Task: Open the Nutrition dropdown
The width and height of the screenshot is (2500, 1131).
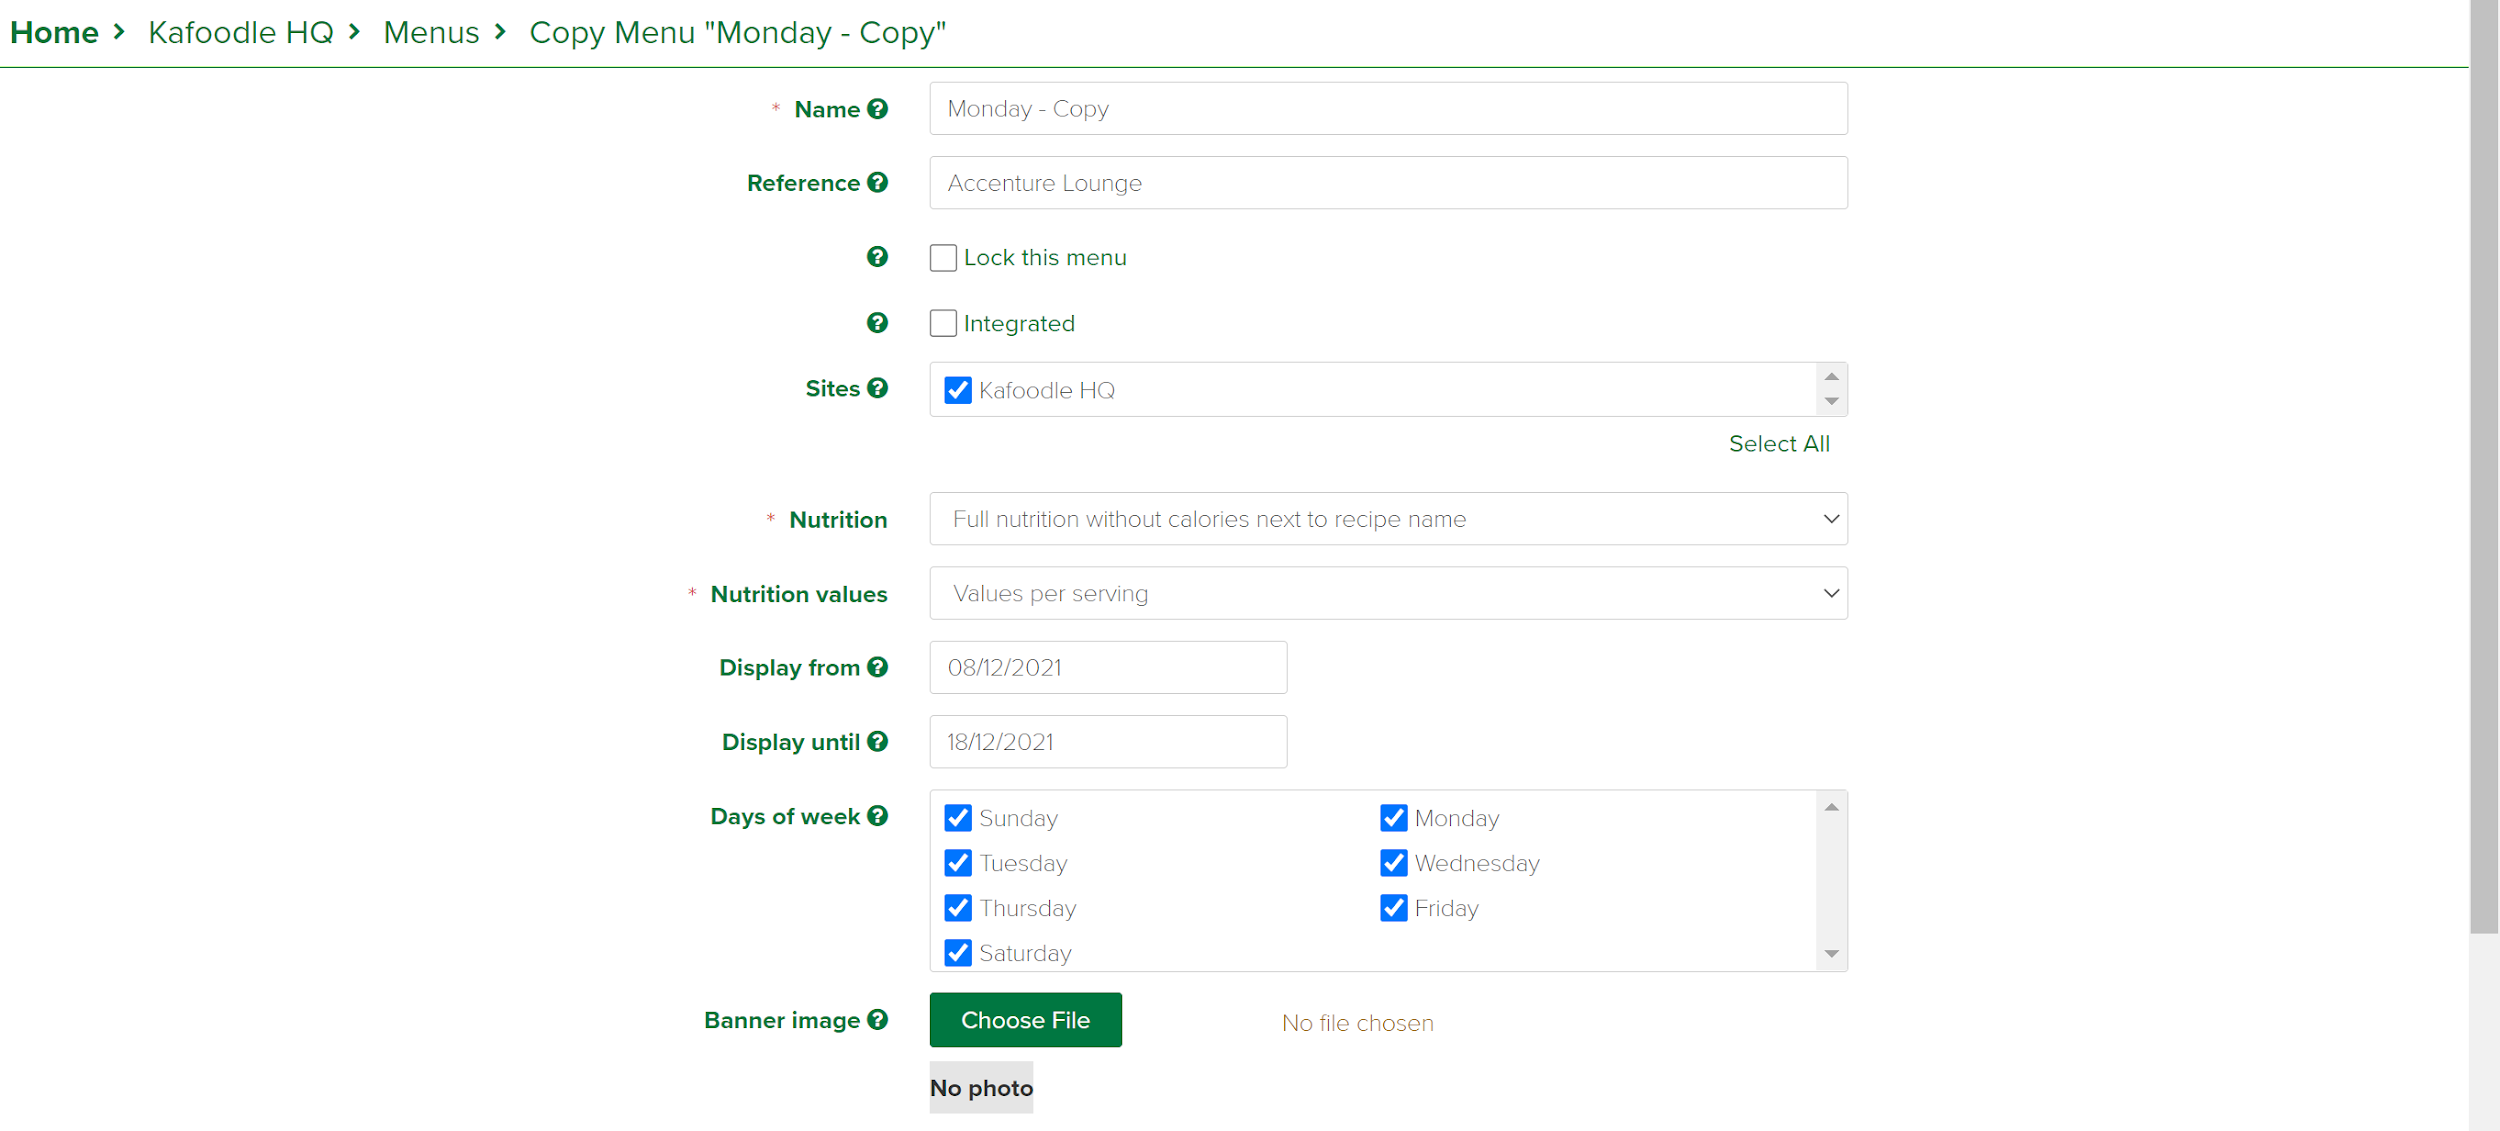Action: pyautogui.click(x=1388, y=519)
